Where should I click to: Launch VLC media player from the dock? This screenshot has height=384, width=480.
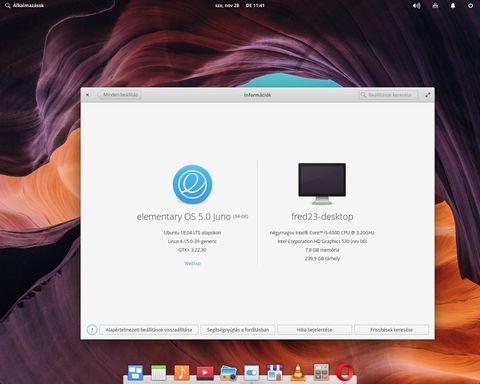(x=298, y=373)
